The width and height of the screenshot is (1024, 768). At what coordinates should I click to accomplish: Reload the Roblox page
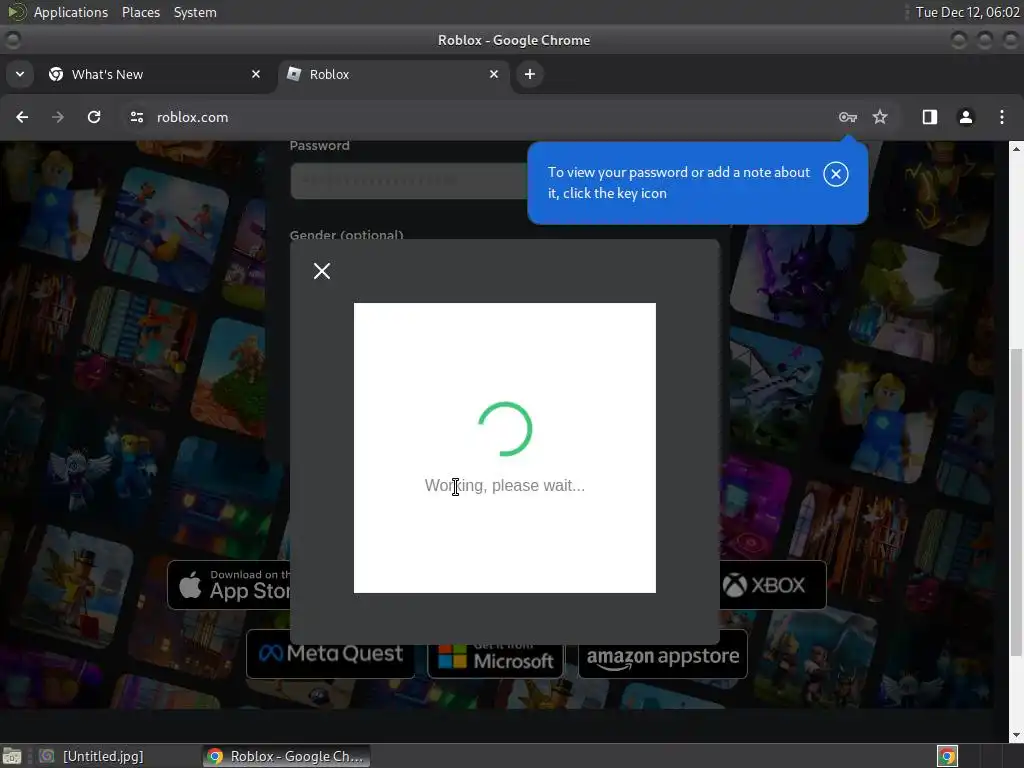click(94, 117)
